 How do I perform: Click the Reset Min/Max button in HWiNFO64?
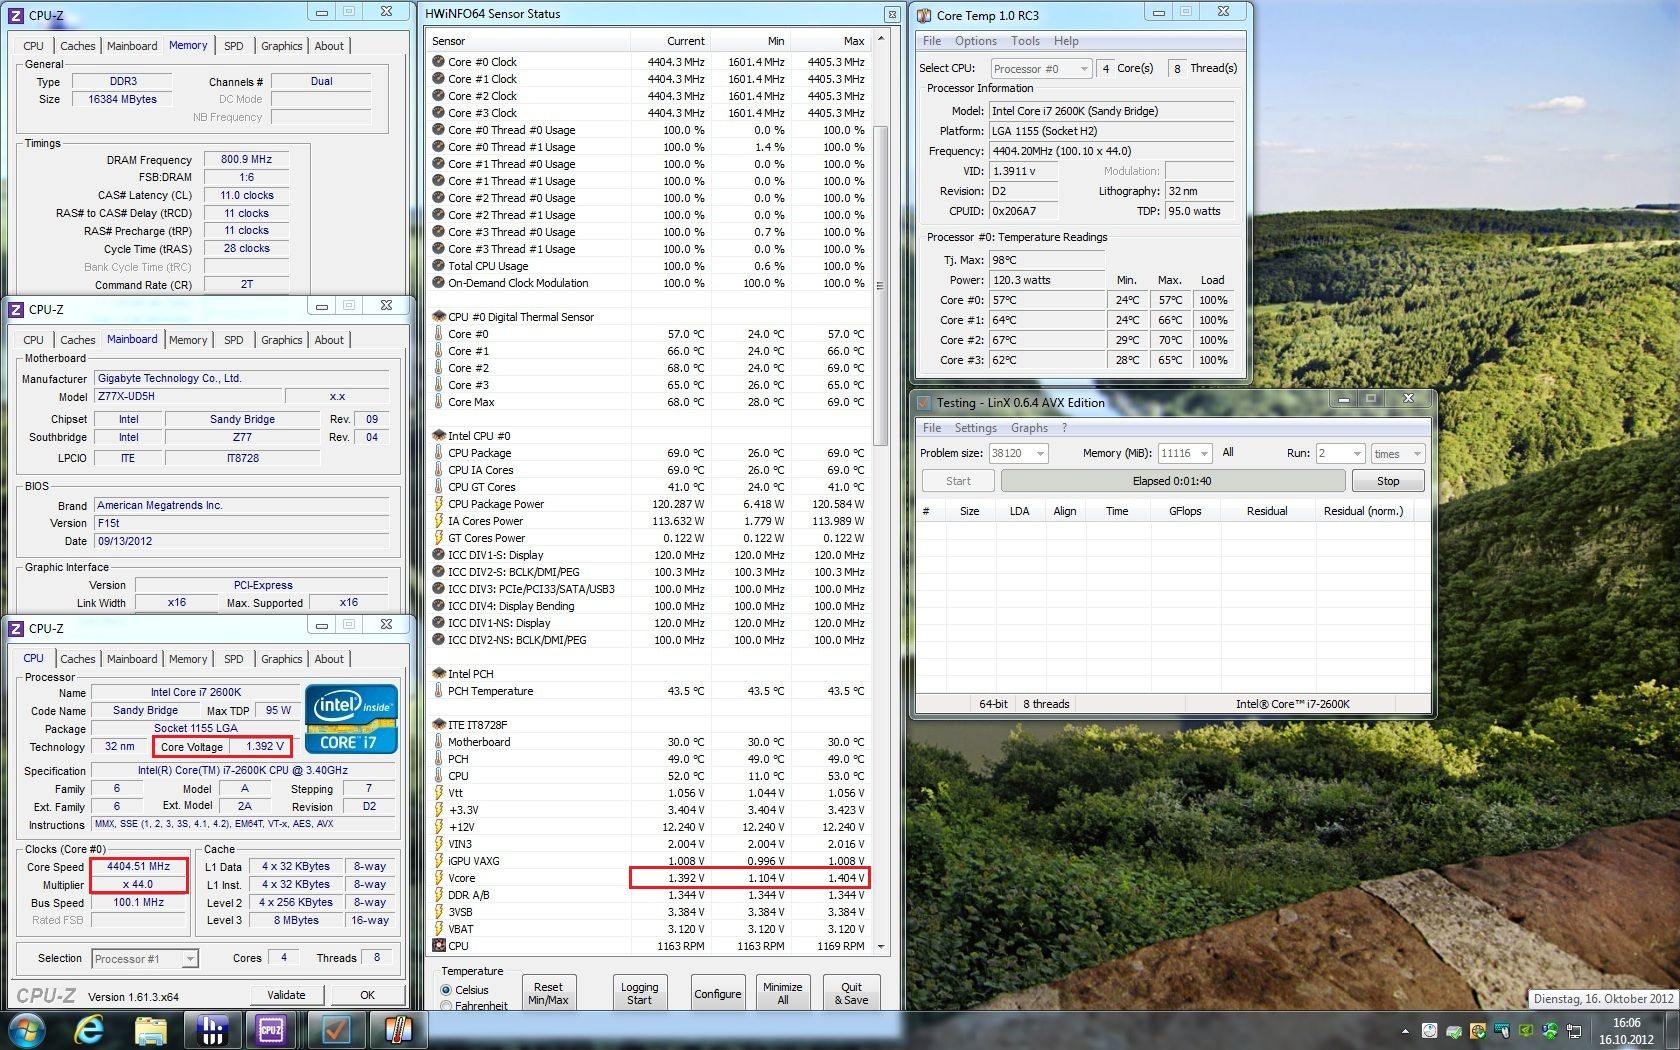pyautogui.click(x=548, y=993)
